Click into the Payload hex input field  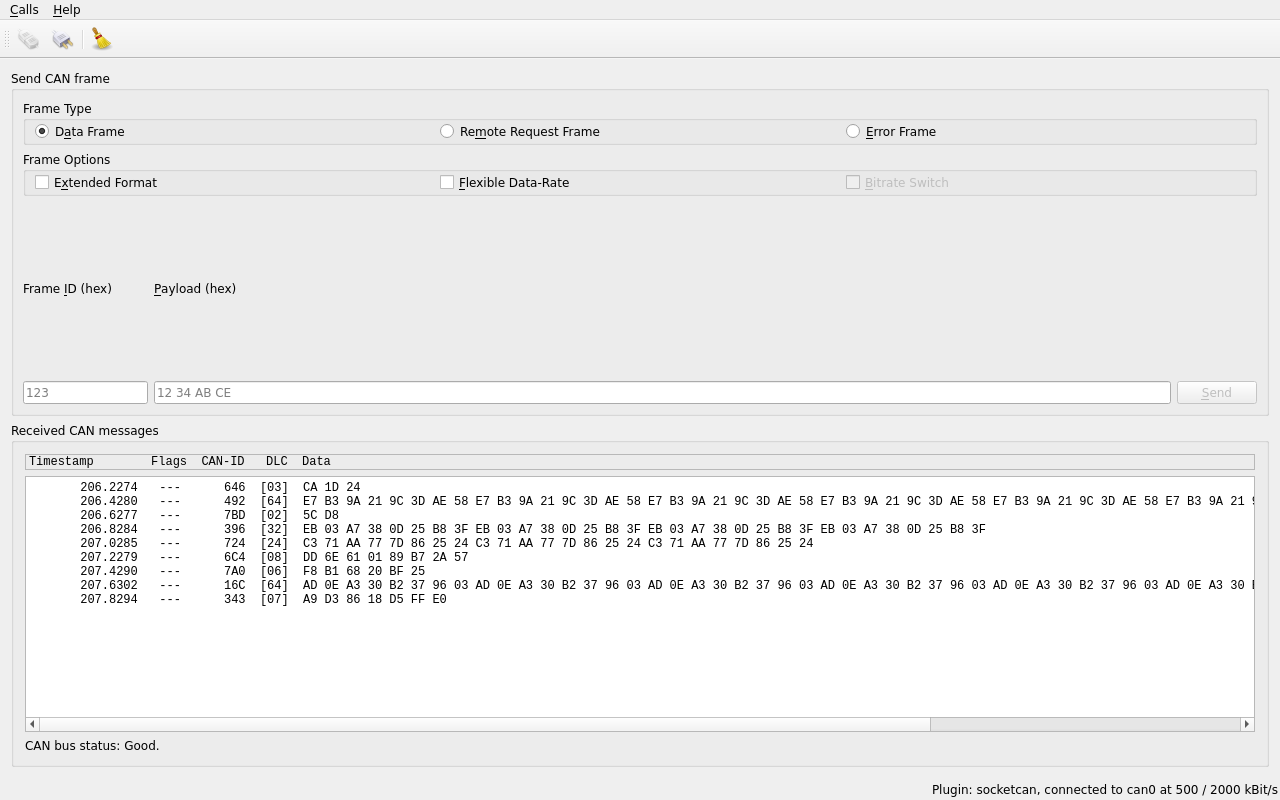click(x=661, y=392)
